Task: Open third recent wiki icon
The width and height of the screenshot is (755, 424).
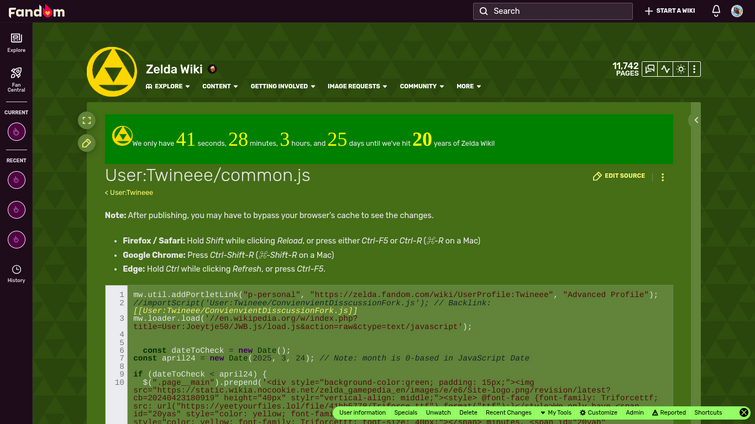Action: coord(16,240)
